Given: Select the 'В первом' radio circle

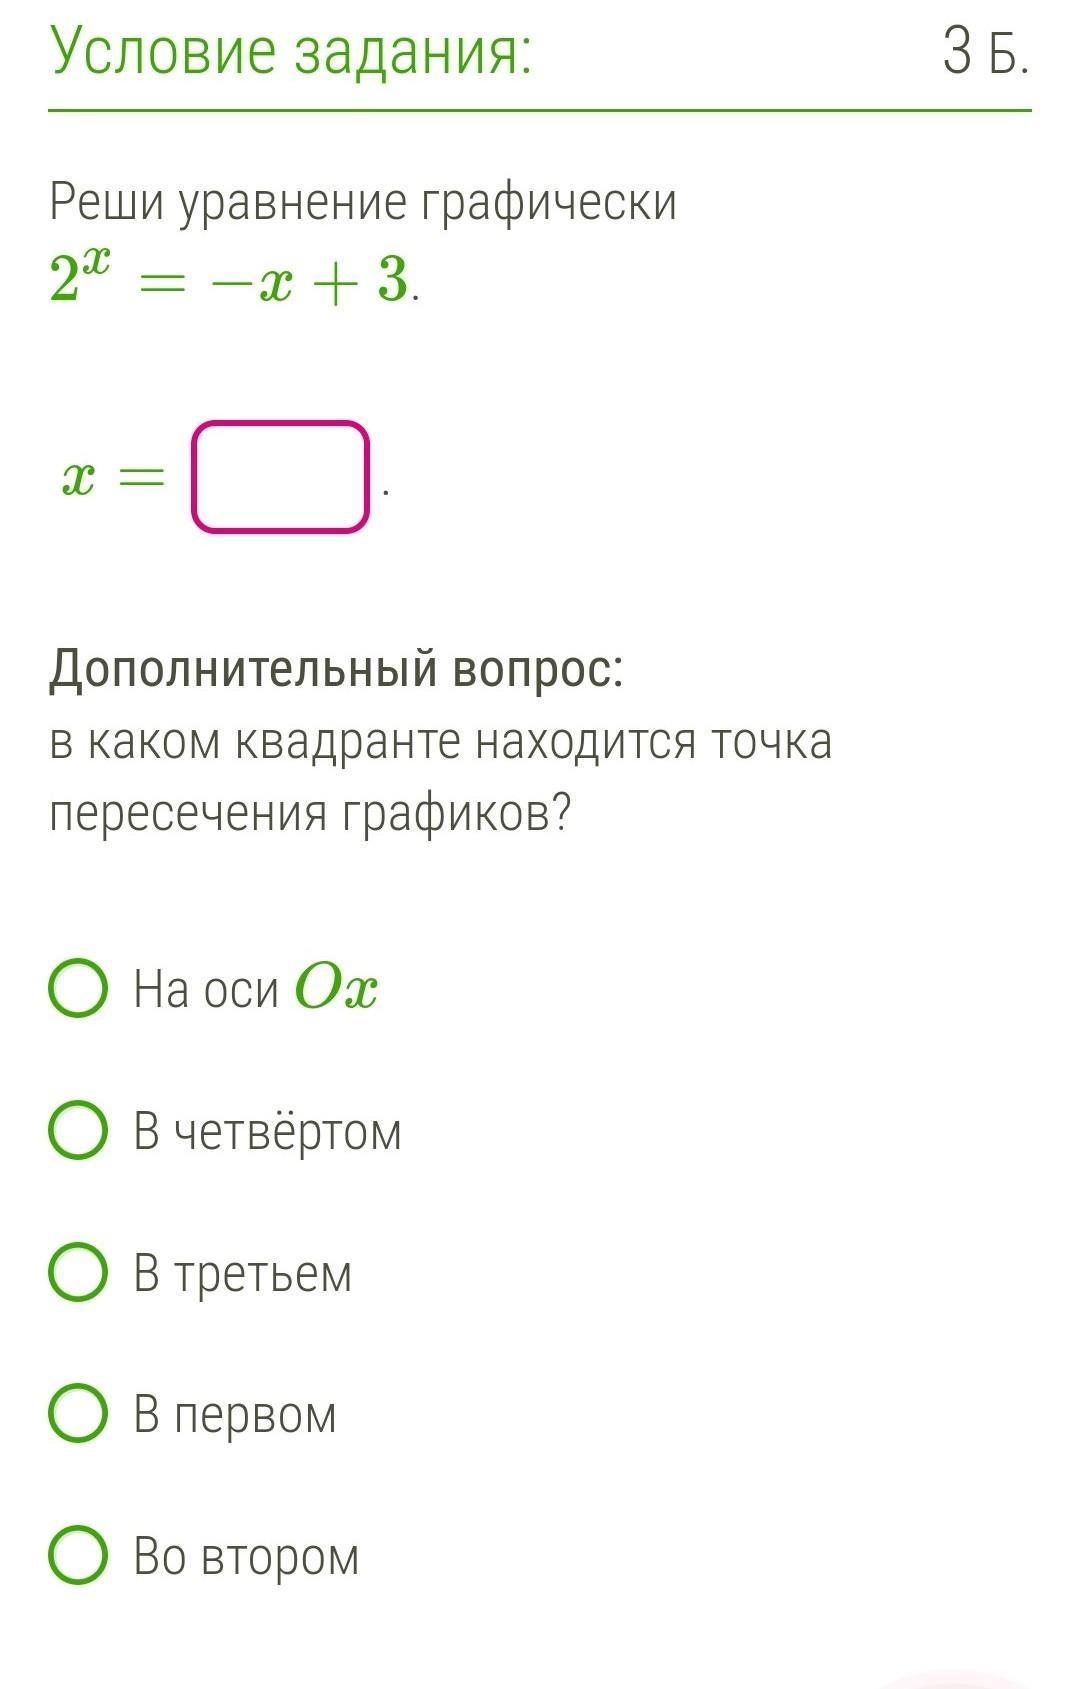Looking at the screenshot, I should click(x=78, y=1414).
